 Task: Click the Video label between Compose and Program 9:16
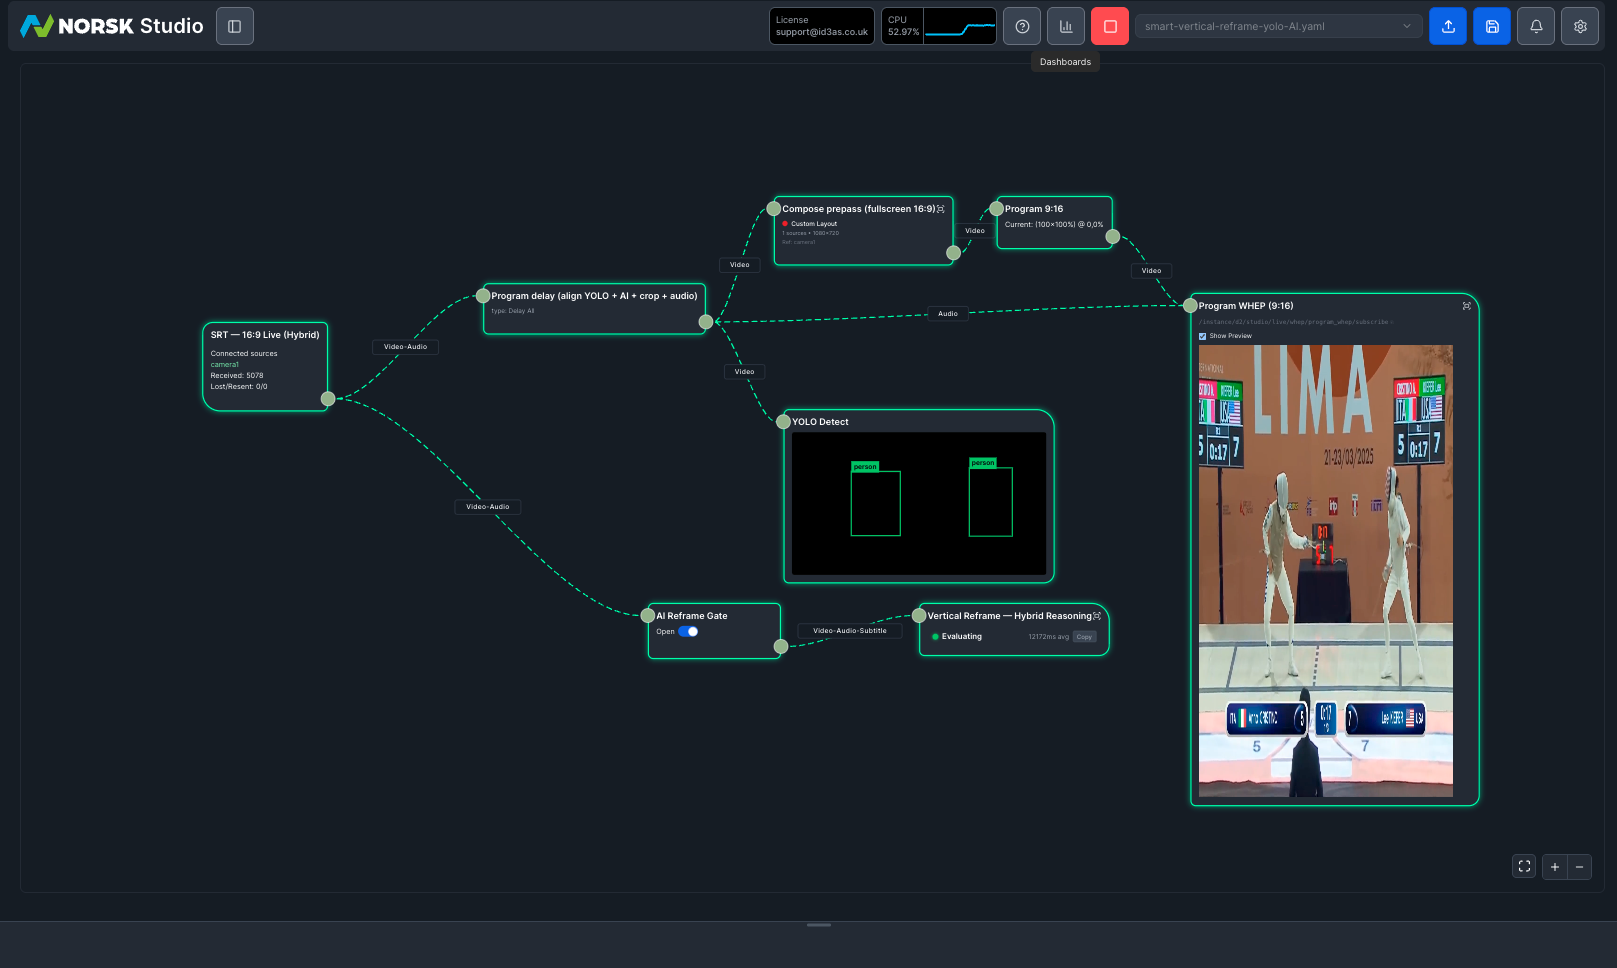(x=975, y=231)
